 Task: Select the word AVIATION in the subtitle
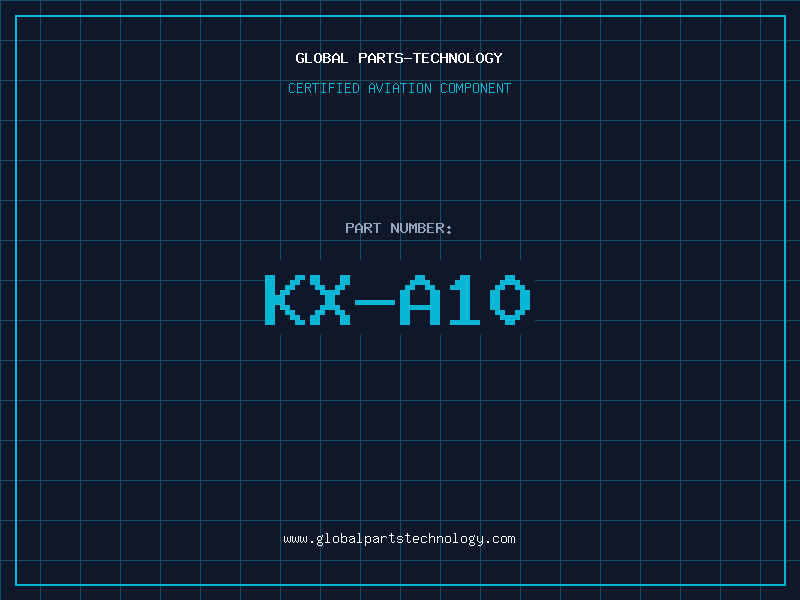400,88
